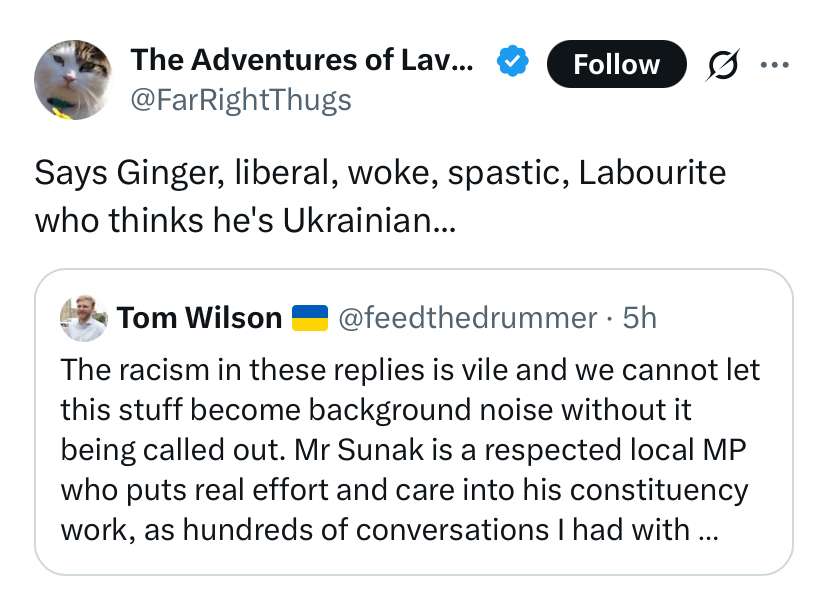Click the blue verified checkmark badge
This screenshot has width=828, height=602.
click(514, 62)
